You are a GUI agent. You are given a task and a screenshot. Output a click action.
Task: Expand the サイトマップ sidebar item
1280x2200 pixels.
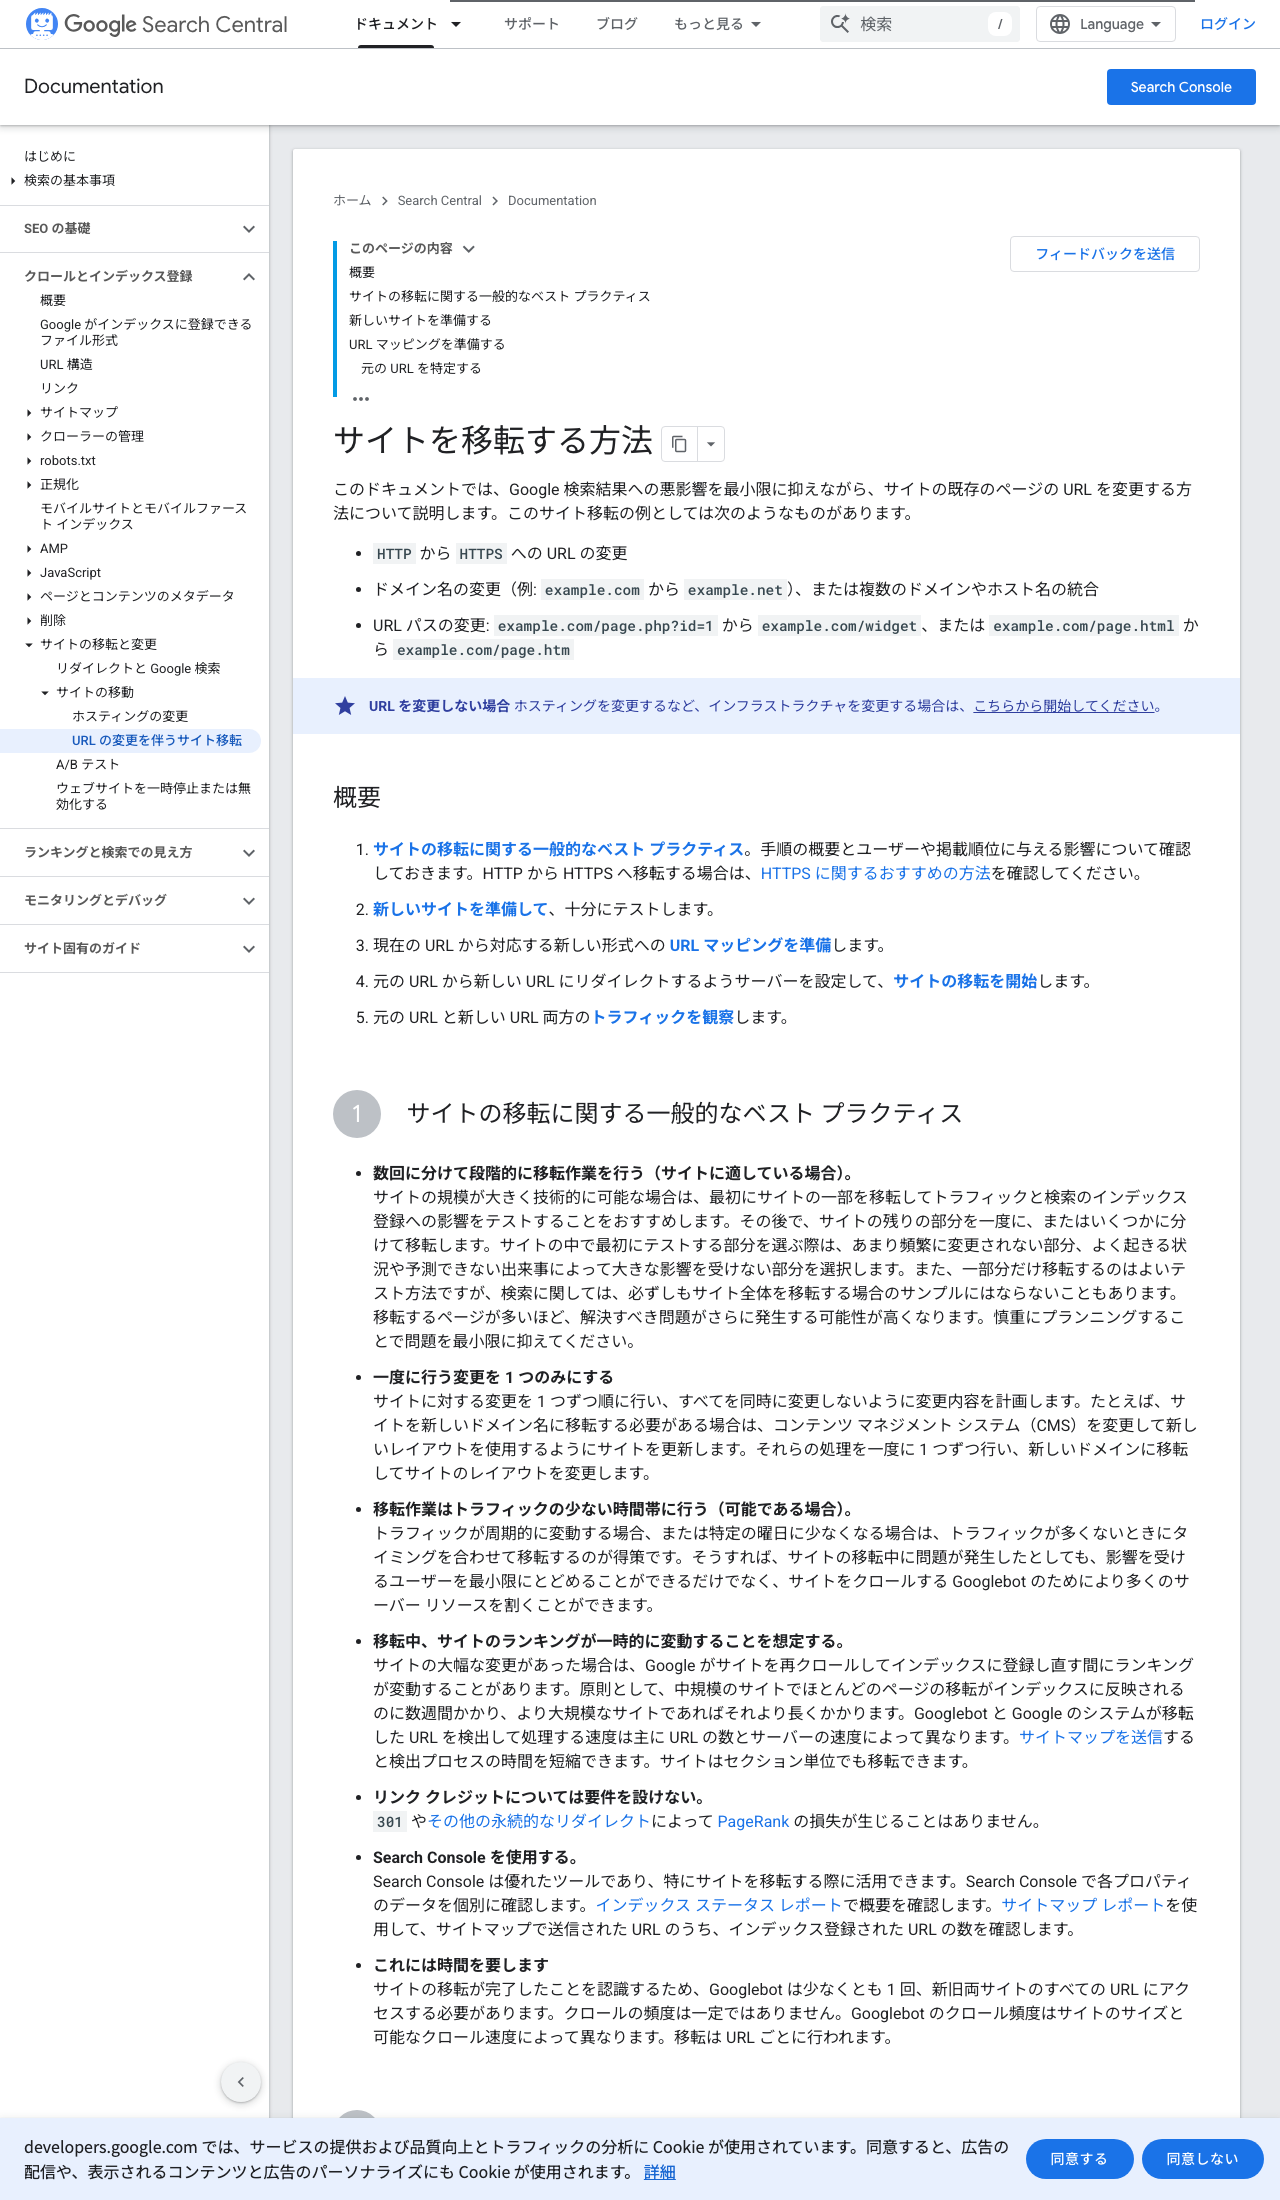point(29,413)
